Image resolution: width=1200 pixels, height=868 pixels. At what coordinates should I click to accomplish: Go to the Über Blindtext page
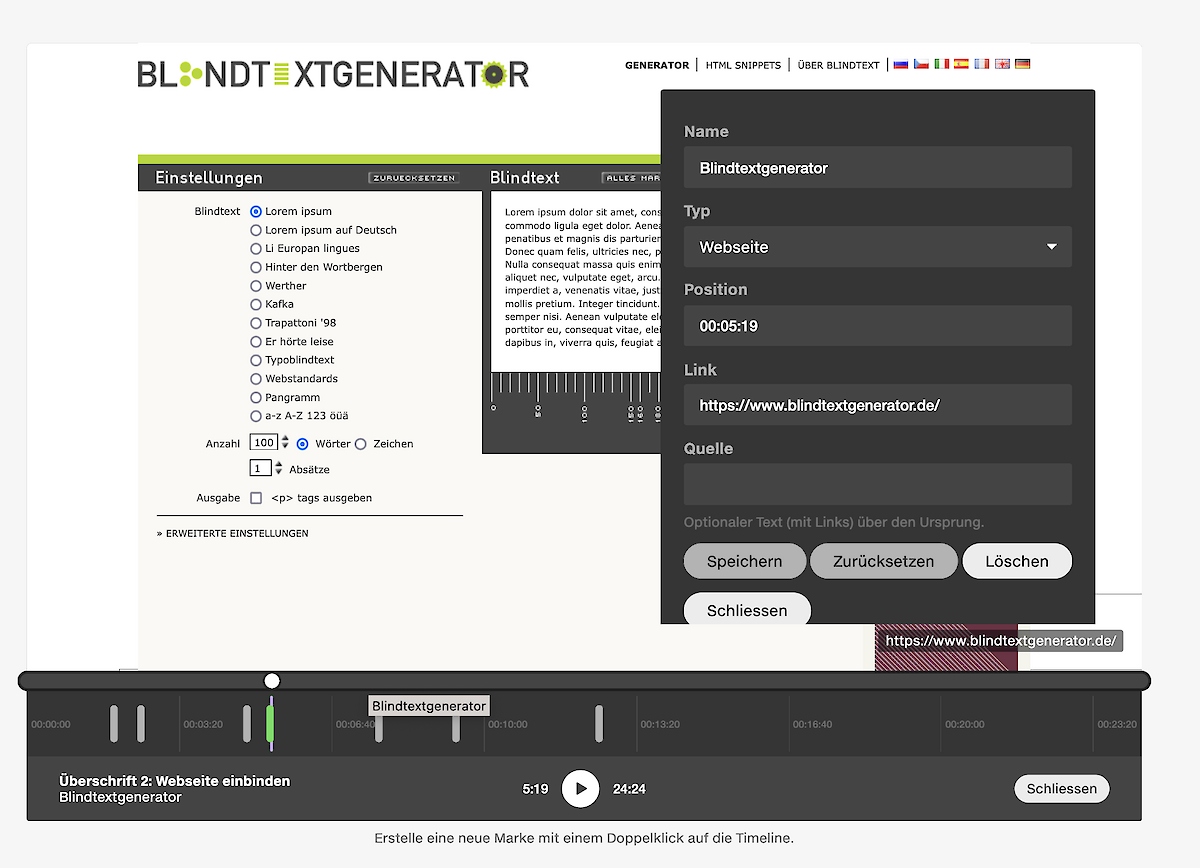[838, 65]
